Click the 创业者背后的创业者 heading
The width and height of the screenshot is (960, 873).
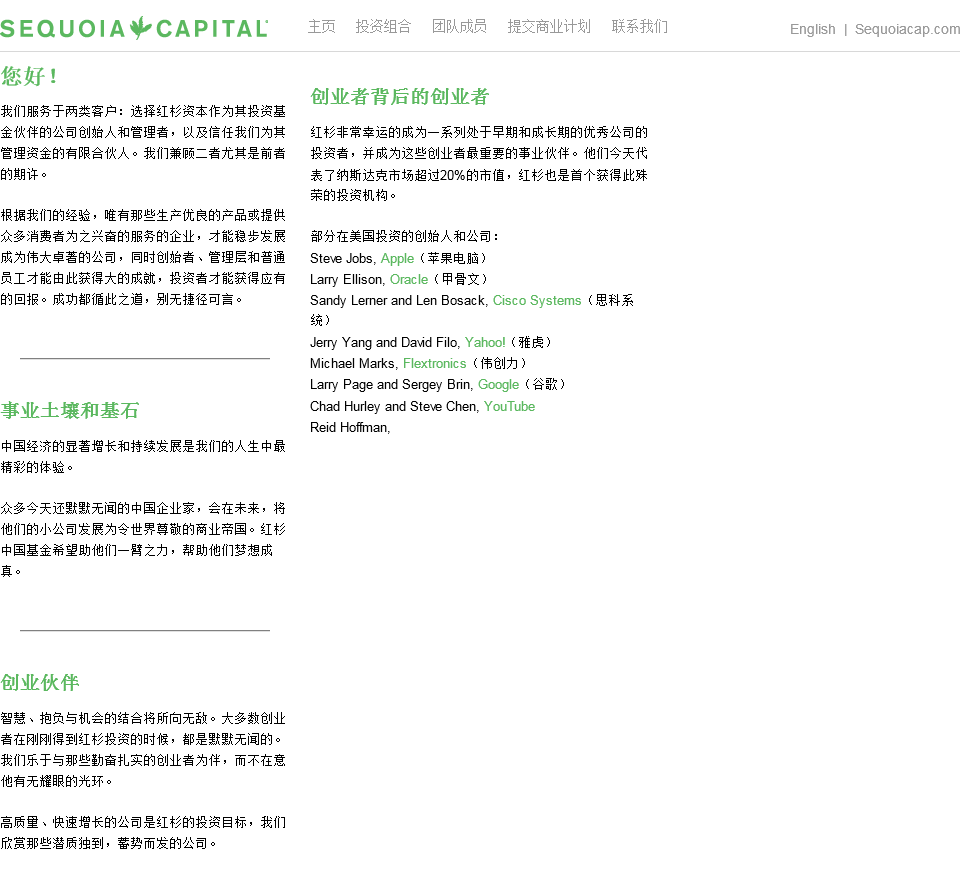click(400, 97)
